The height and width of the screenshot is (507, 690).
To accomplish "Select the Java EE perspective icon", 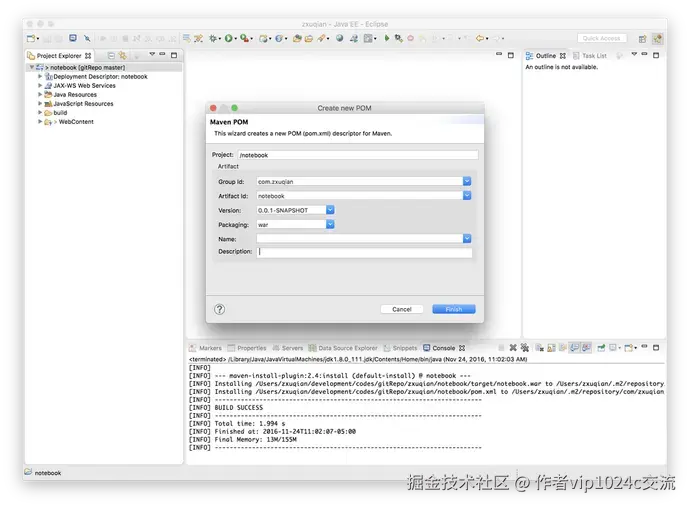I will click(657, 39).
